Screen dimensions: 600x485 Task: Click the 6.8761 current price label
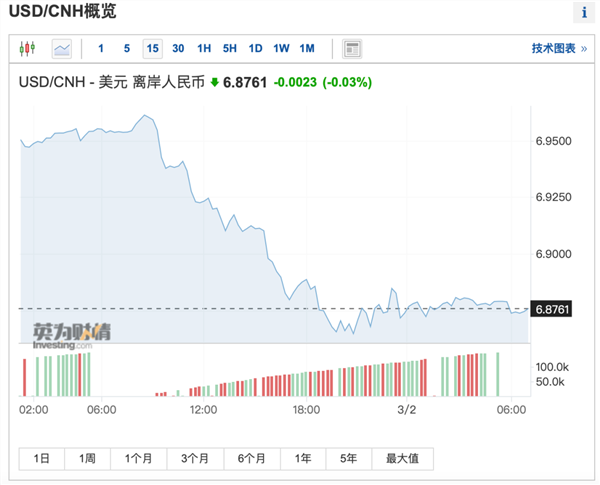point(552,309)
